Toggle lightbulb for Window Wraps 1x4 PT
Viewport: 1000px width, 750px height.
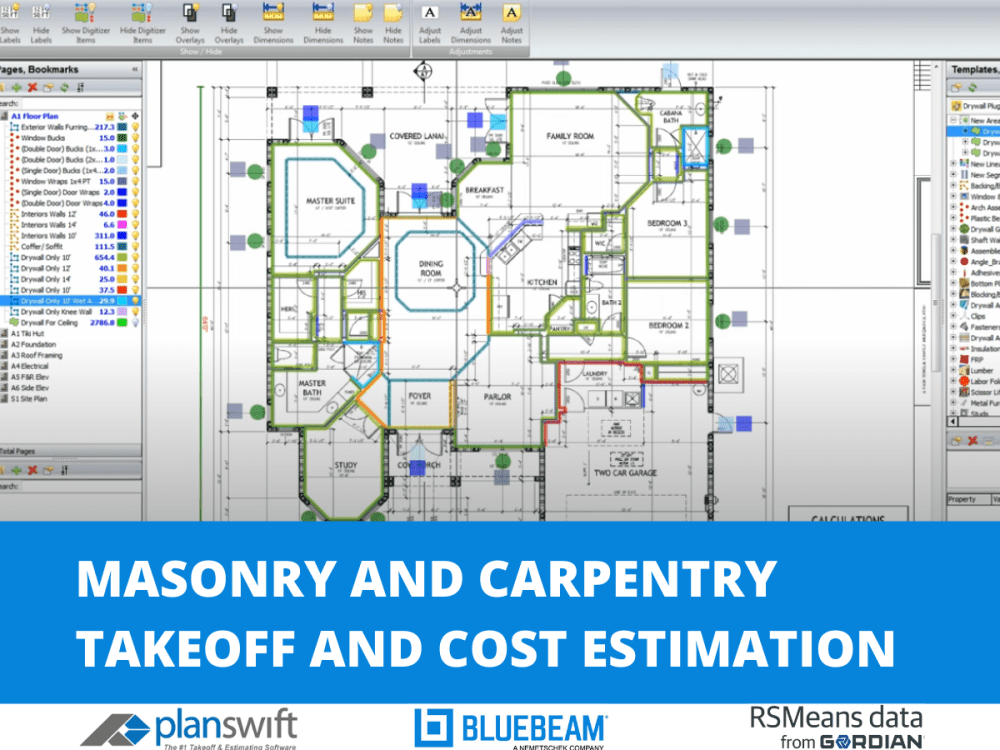point(135,181)
